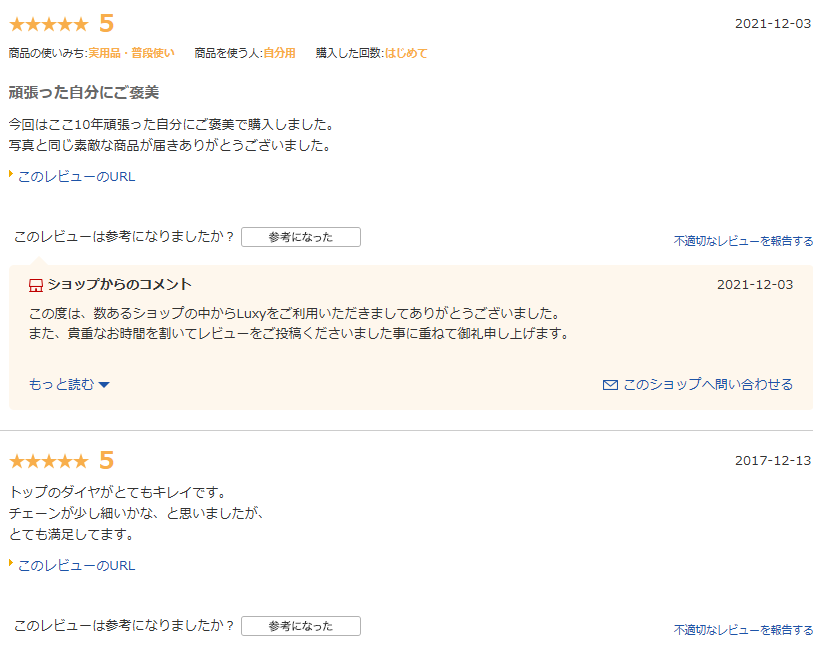Click このショップへ問い合わせる link
821x649 pixels.
(x=708, y=385)
